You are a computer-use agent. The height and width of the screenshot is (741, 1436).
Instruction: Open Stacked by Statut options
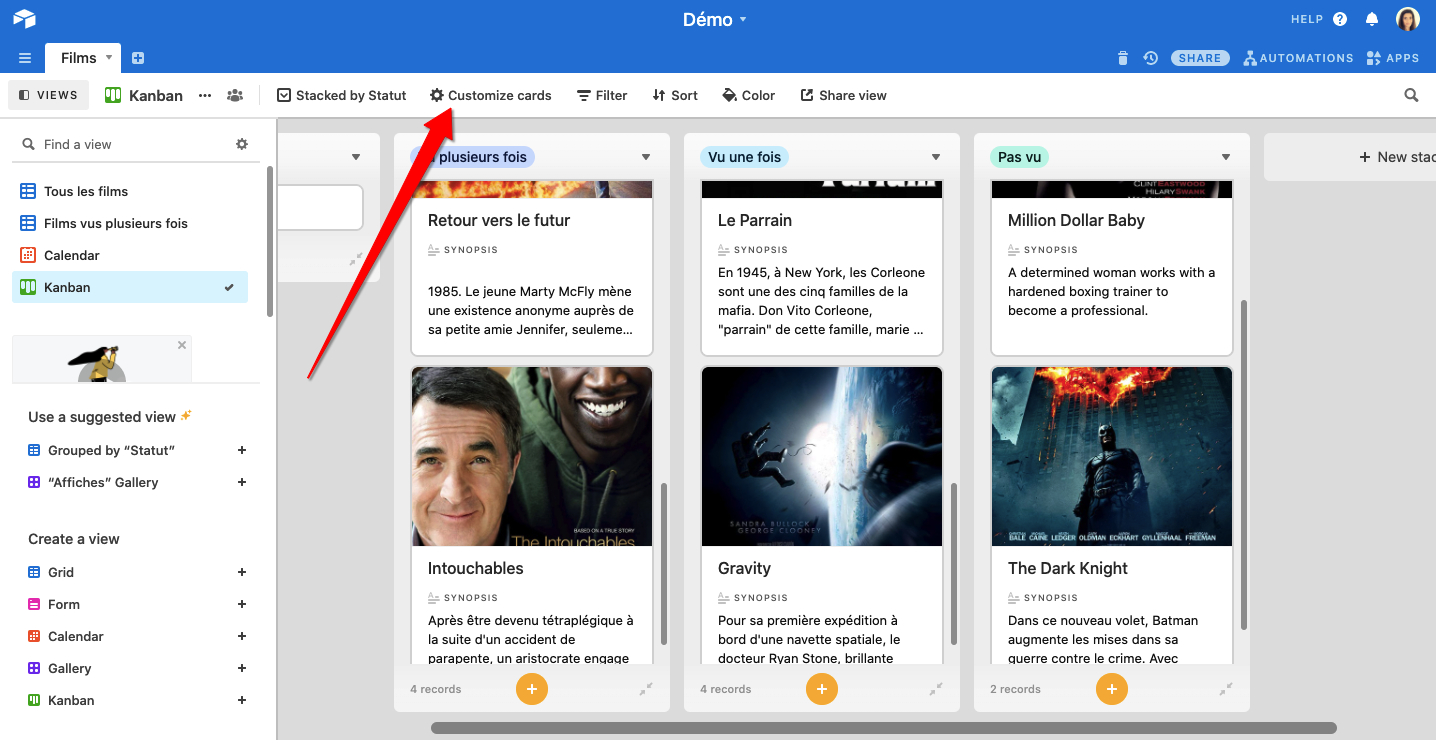(x=341, y=95)
